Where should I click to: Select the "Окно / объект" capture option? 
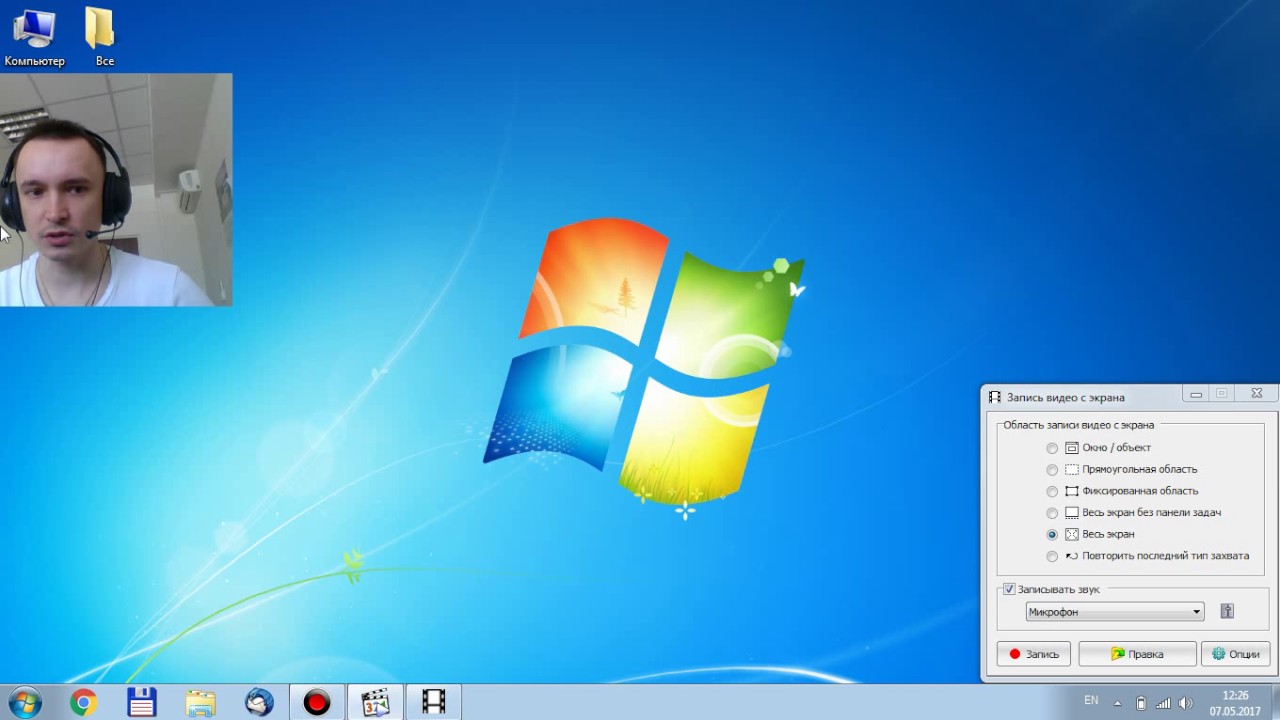(x=1052, y=448)
